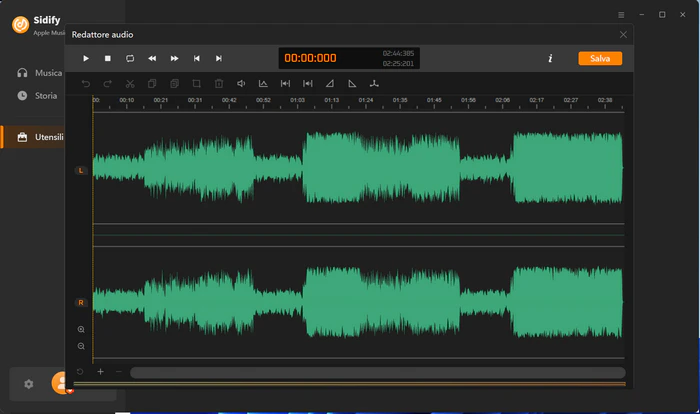Open the volume adjustment tool
The height and width of the screenshot is (414, 700).
click(241, 84)
